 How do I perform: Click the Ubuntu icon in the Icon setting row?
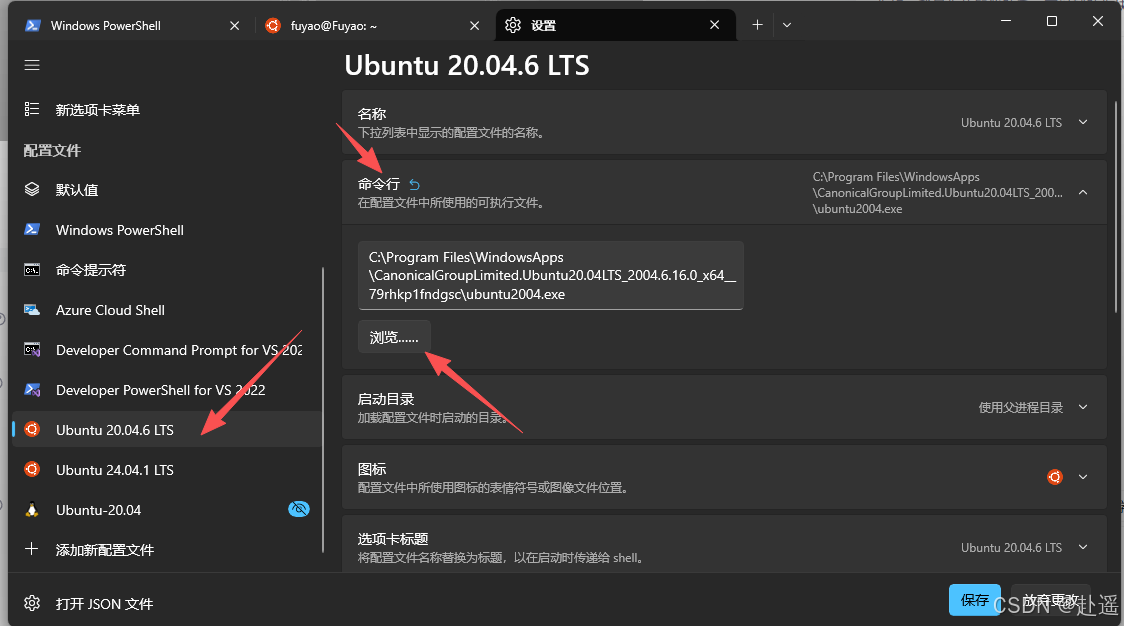coord(1054,477)
